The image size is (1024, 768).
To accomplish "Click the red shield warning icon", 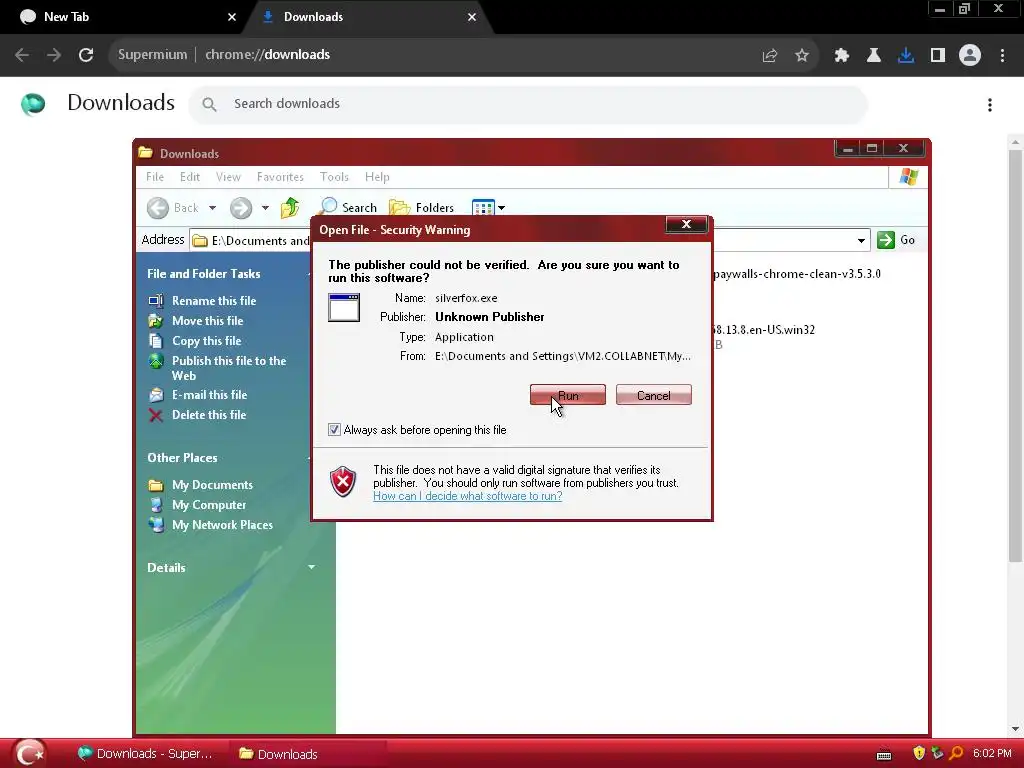I will [343, 482].
